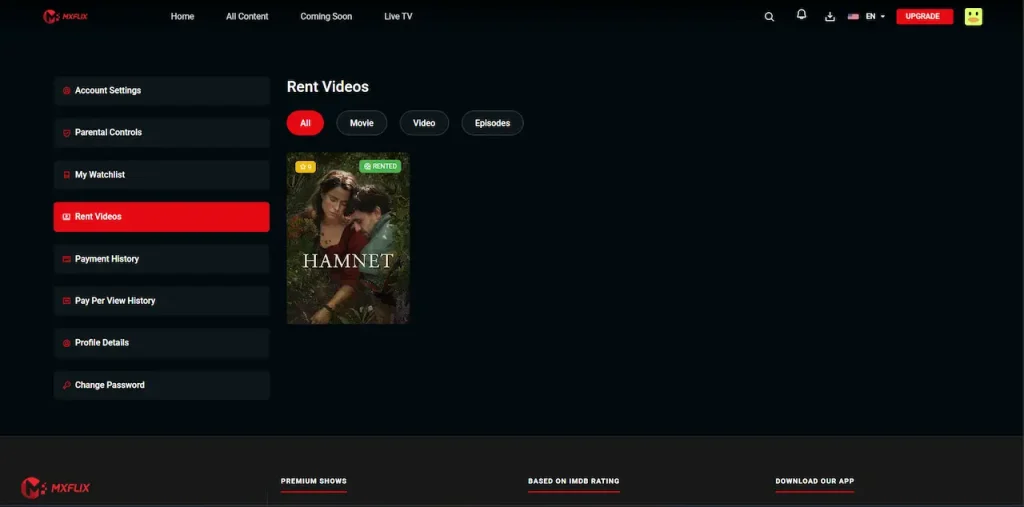
Task: Select the All filter tab
Action: pyautogui.click(x=305, y=123)
